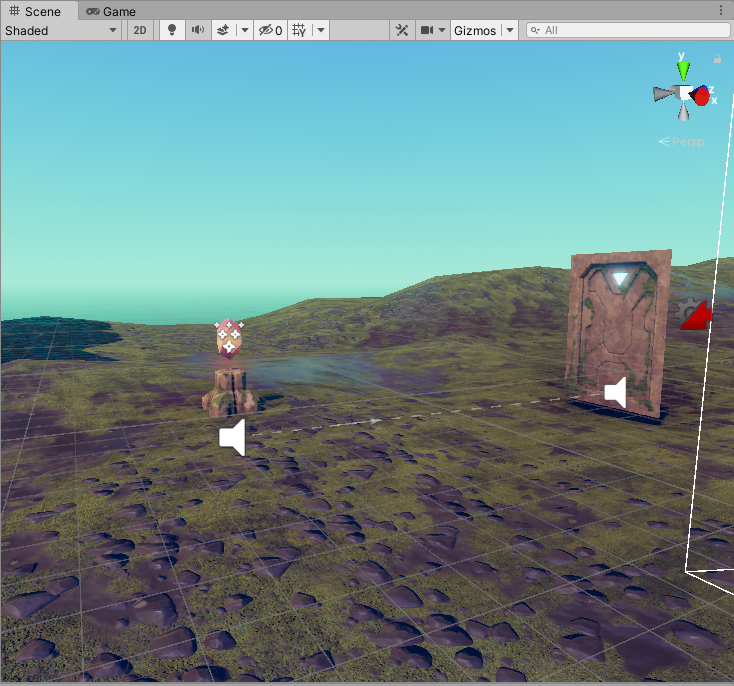The width and height of the screenshot is (734, 686).
Task: Toggle the grid visibility icon
Action: [x=299, y=30]
